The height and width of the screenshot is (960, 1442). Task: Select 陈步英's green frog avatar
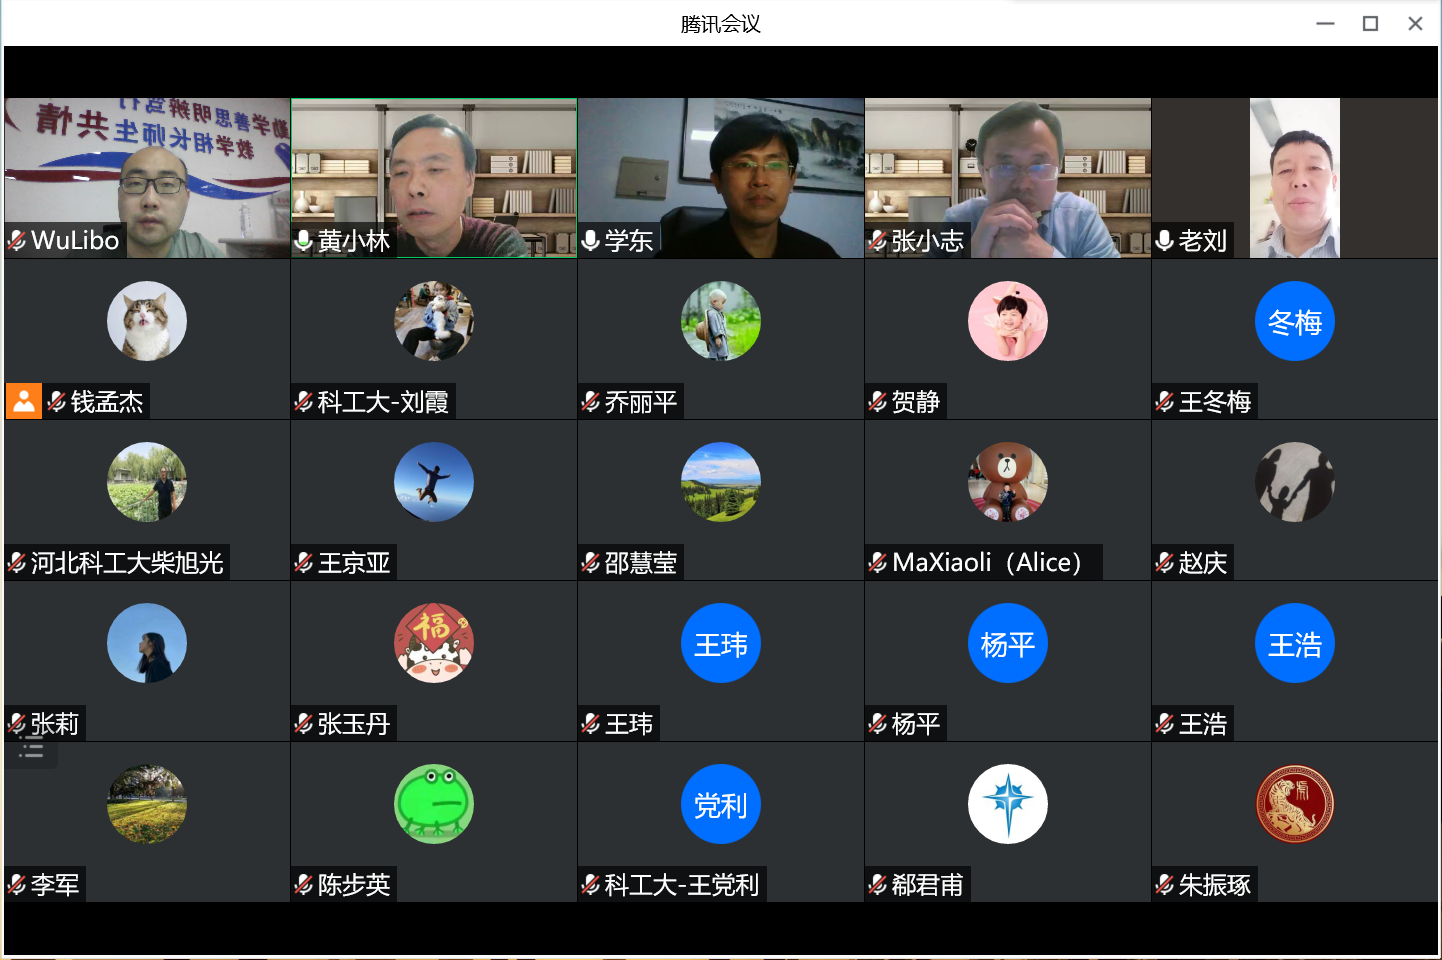[433, 804]
